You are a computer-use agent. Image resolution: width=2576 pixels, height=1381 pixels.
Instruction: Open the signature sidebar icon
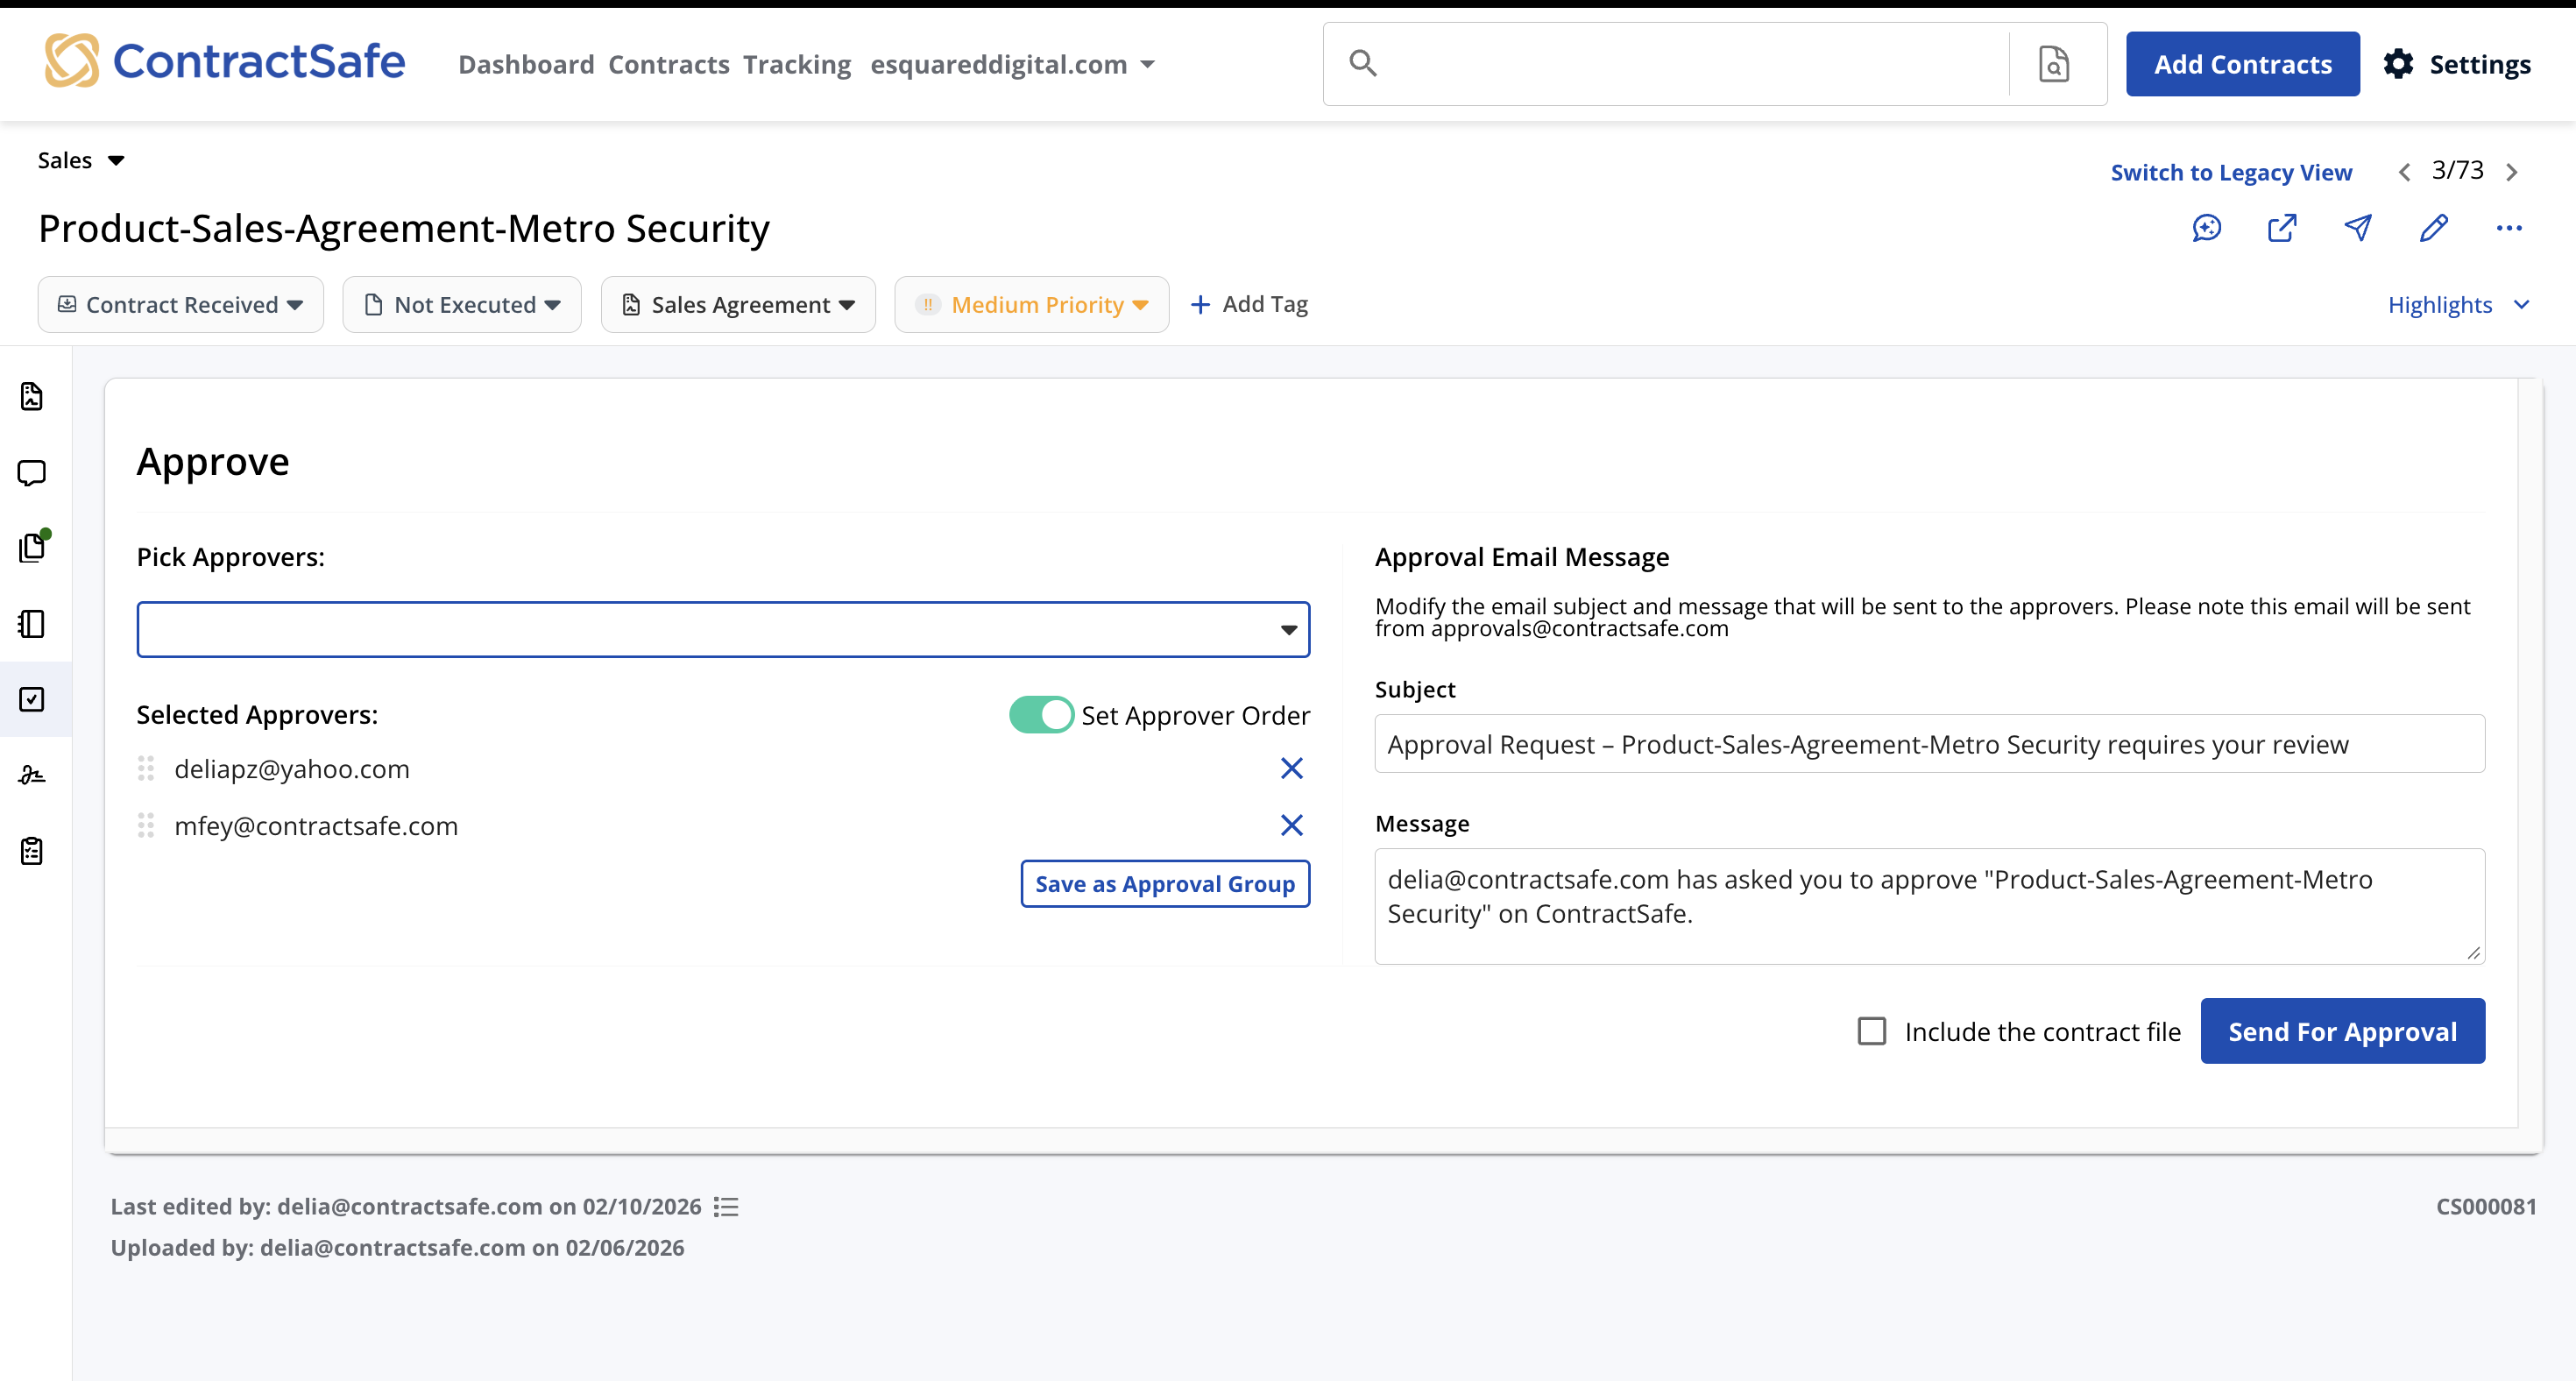tap(32, 775)
